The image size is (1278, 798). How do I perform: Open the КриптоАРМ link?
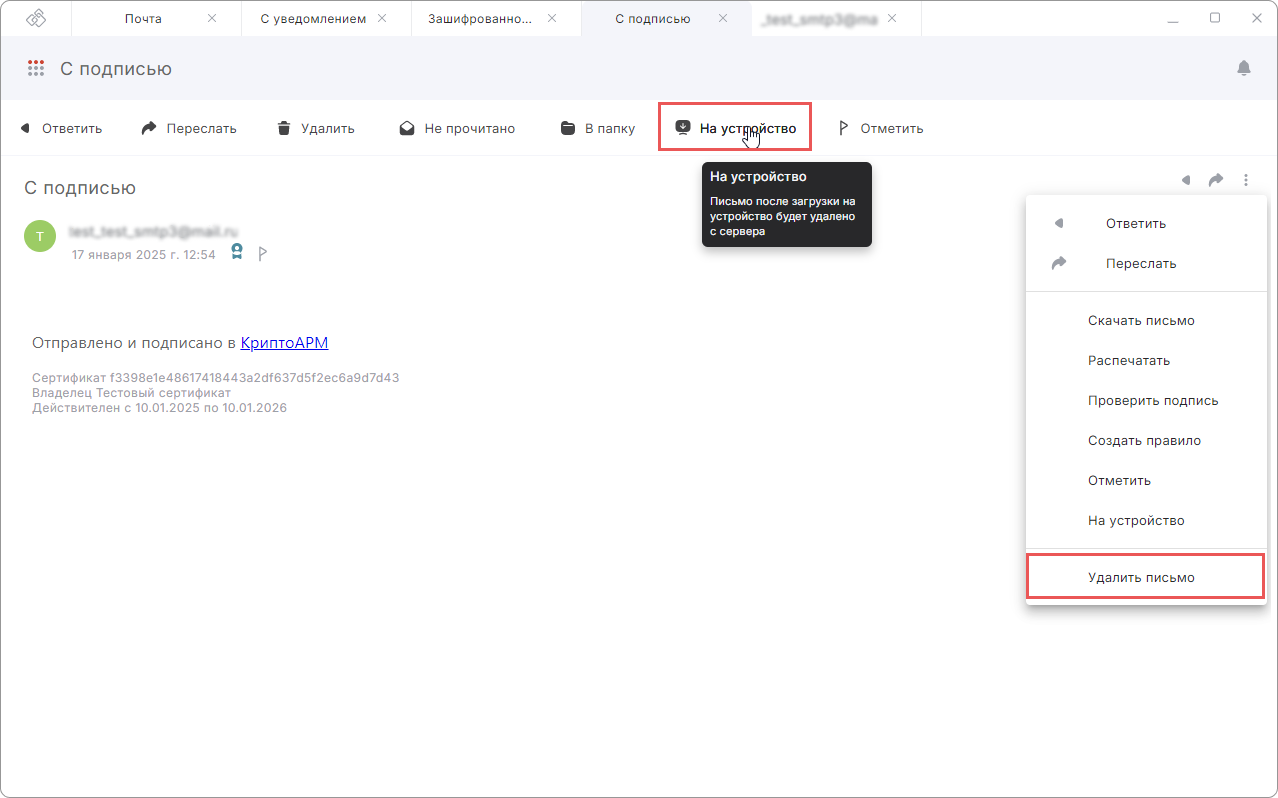coord(284,343)
